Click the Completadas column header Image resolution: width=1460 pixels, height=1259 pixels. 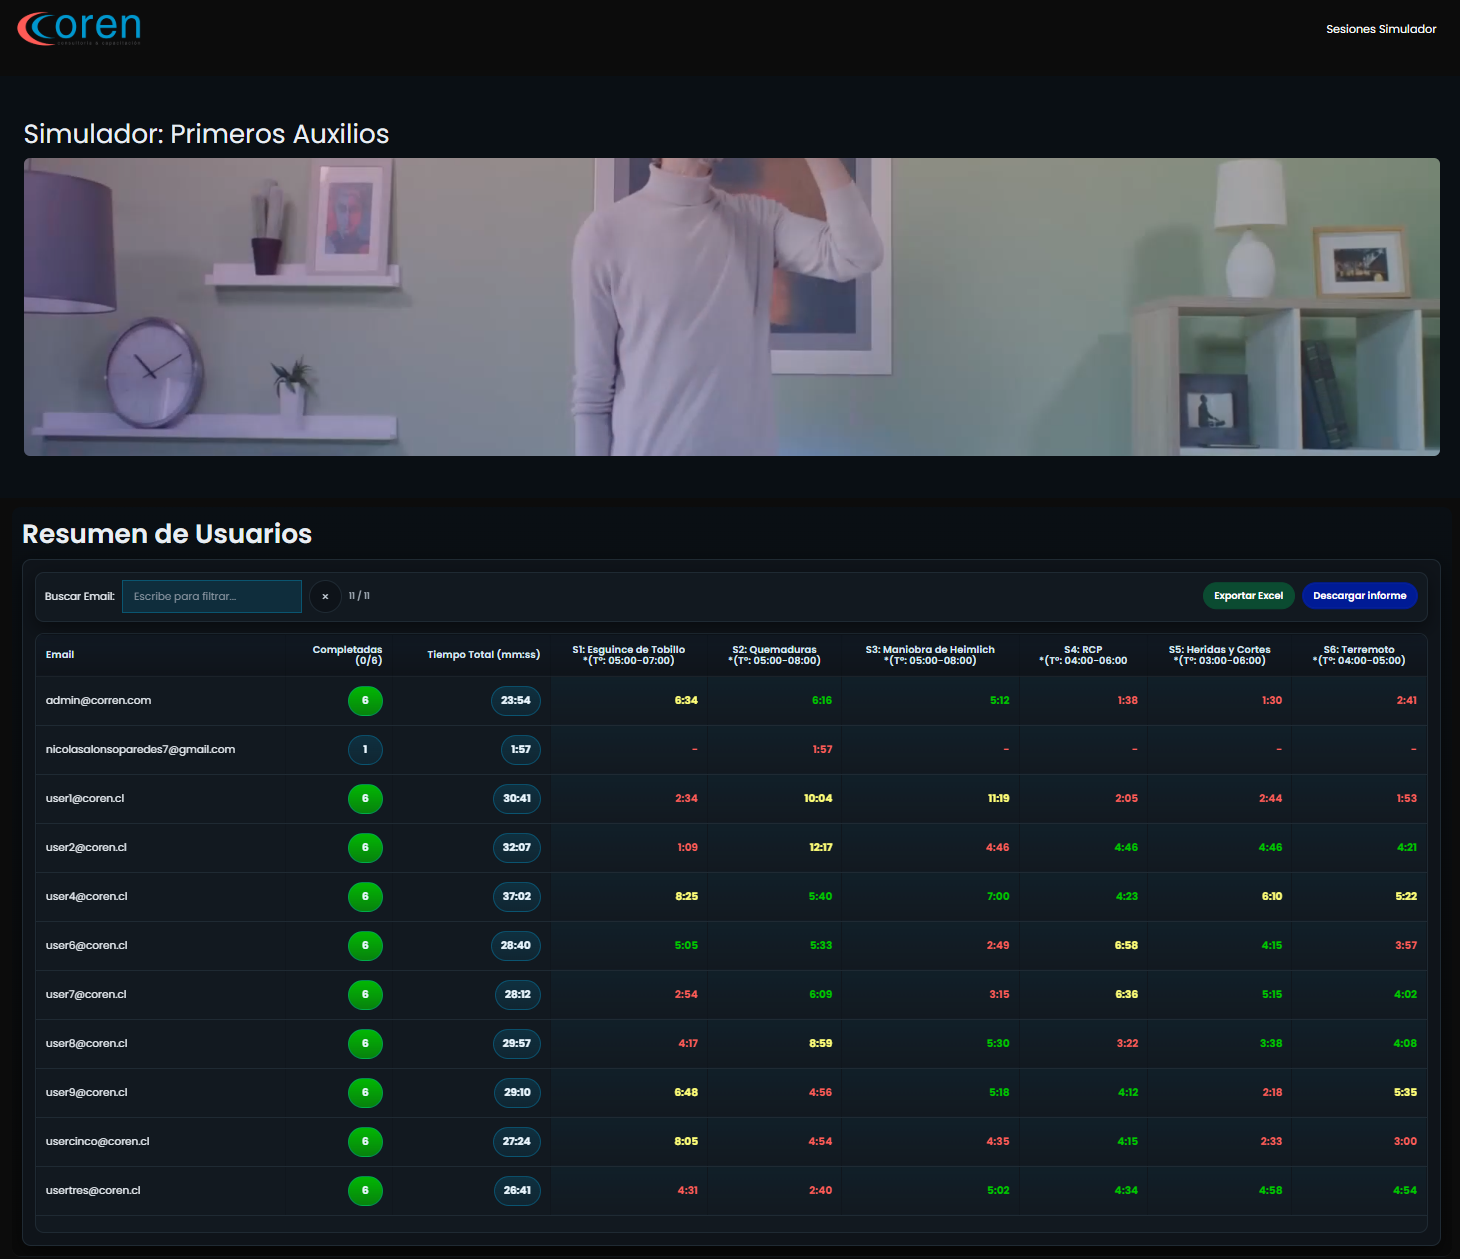pos(347,655)
